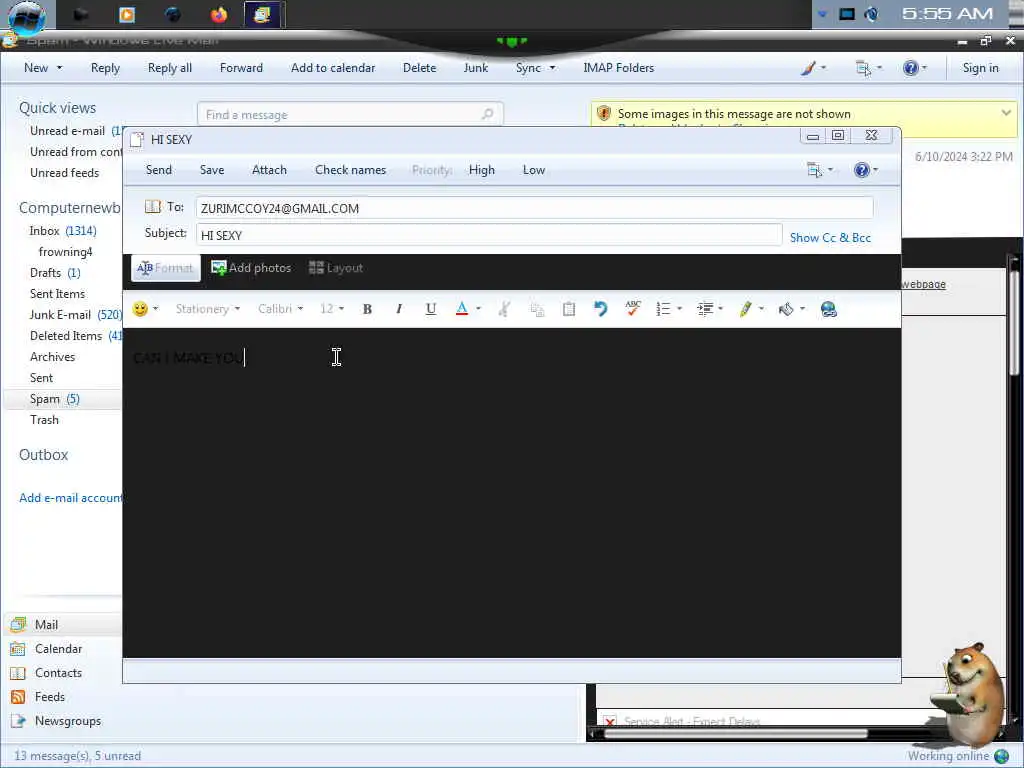Screen dimensions: 1024x768
Task: Click Junk in main toolbar
Action: pos(475,68)
